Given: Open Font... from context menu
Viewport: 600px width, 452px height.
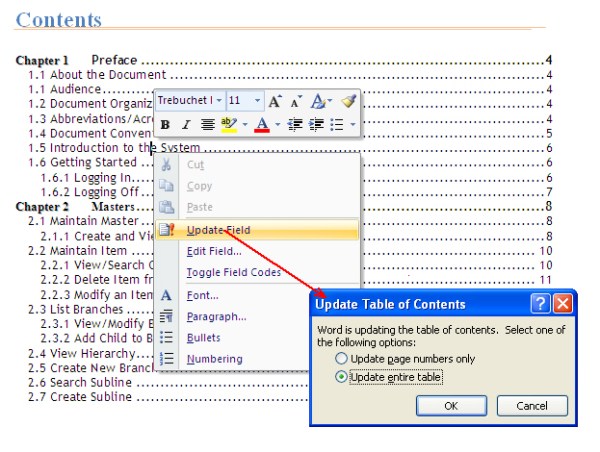Looking at the screenshot, I should pos(233,295).
